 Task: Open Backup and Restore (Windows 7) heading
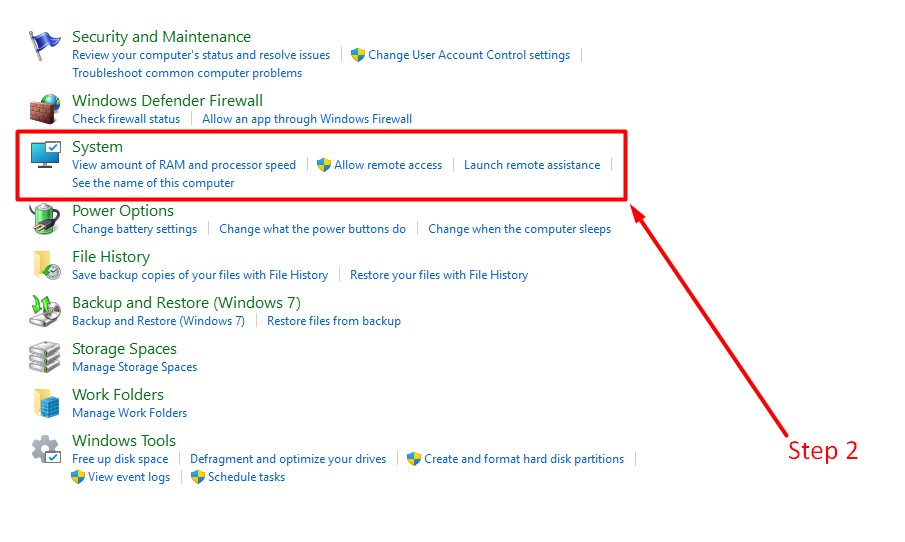click(x=186, y=303)
